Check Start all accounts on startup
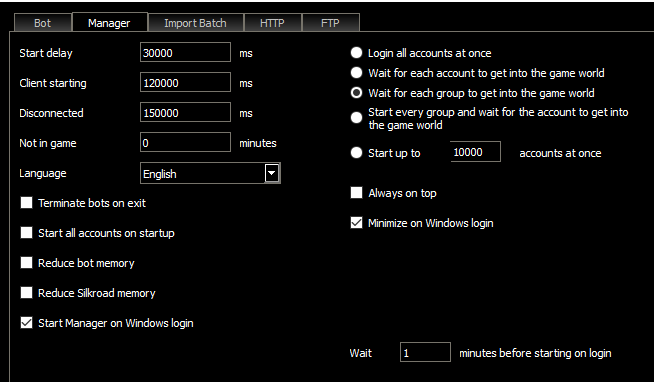The image size is (654, 382). point(27,233)
